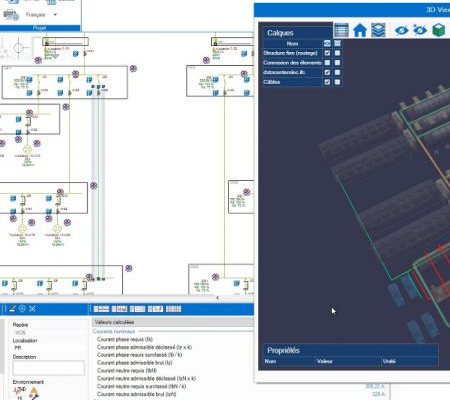
Task: Click the second crossed-eye icon with dot
Action: coord(420,30)
